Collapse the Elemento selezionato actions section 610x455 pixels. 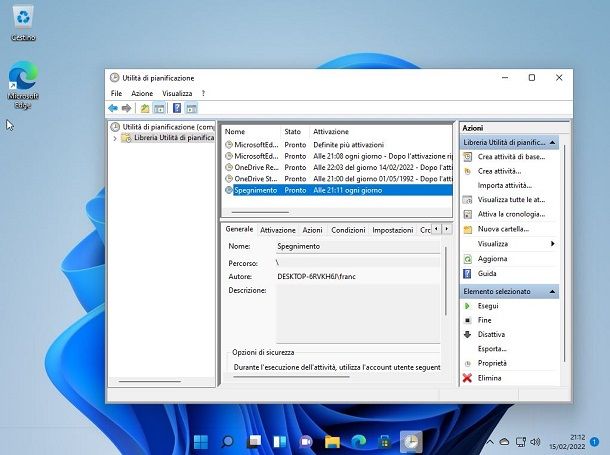point(552,292)
